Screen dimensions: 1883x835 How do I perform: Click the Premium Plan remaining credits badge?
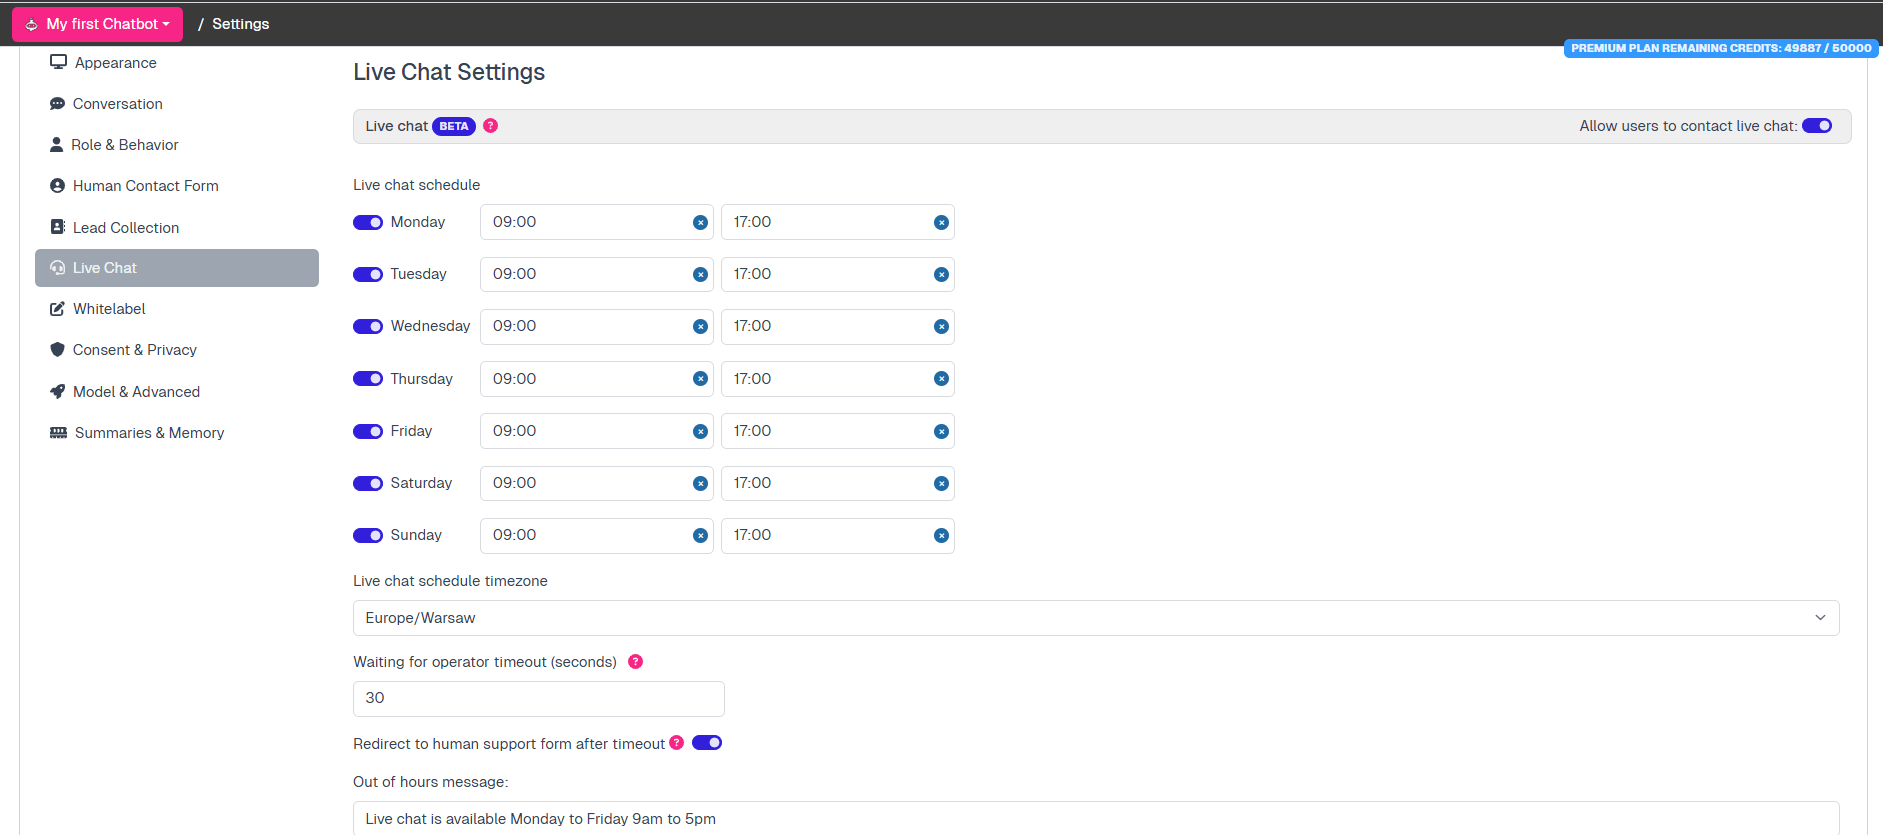point(1720,48)
